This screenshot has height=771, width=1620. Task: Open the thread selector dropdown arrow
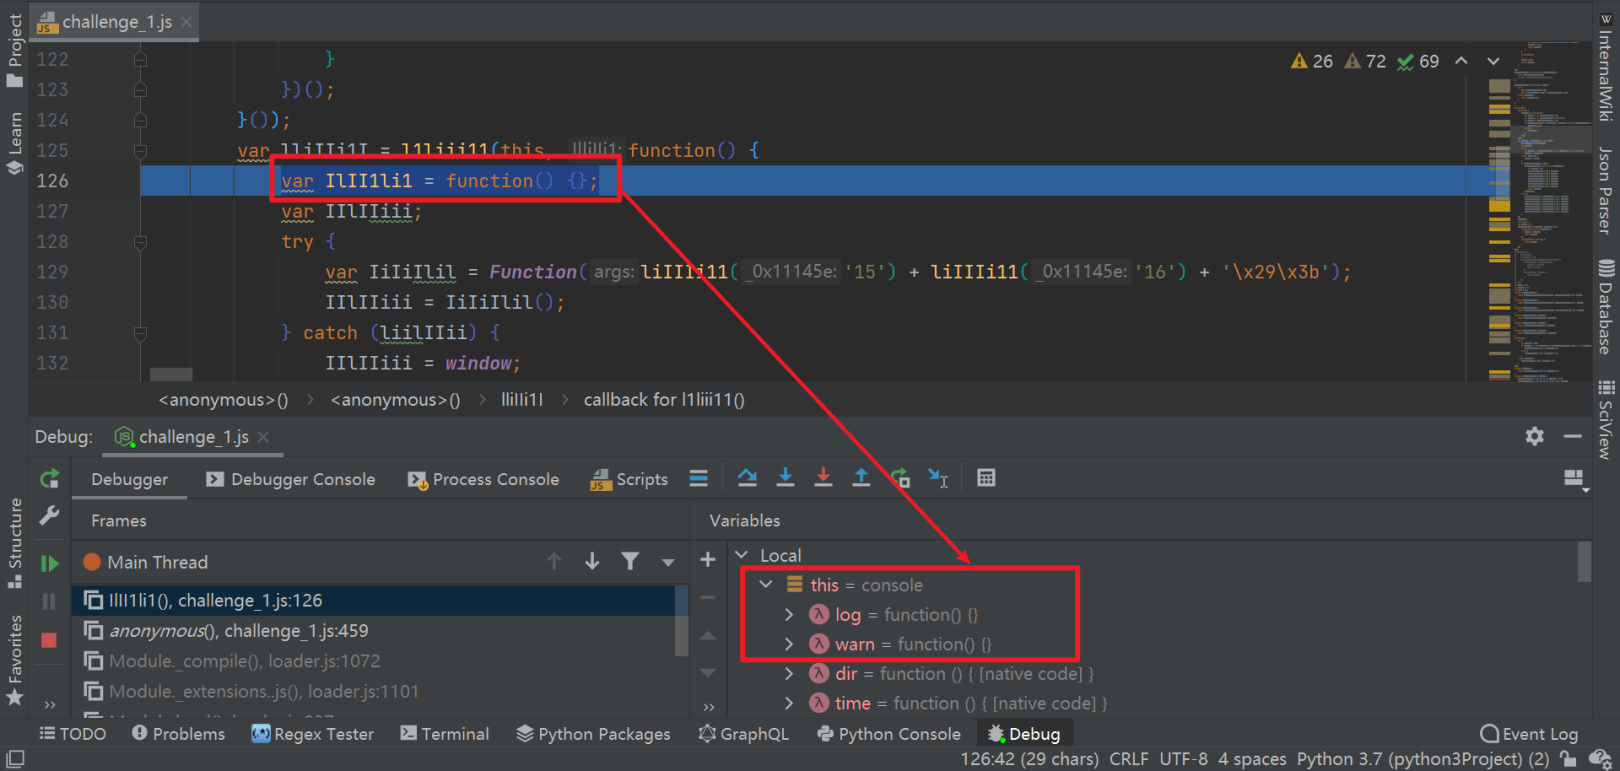coord(668,563)
